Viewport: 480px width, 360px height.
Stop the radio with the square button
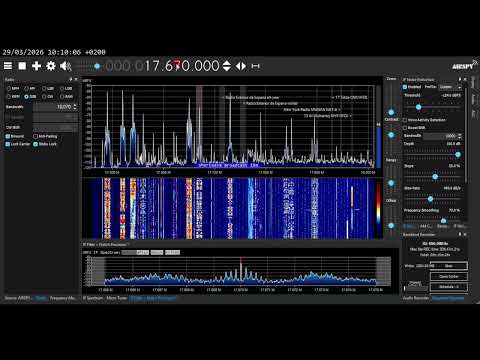pyautogui.click(x=22, y=66)
